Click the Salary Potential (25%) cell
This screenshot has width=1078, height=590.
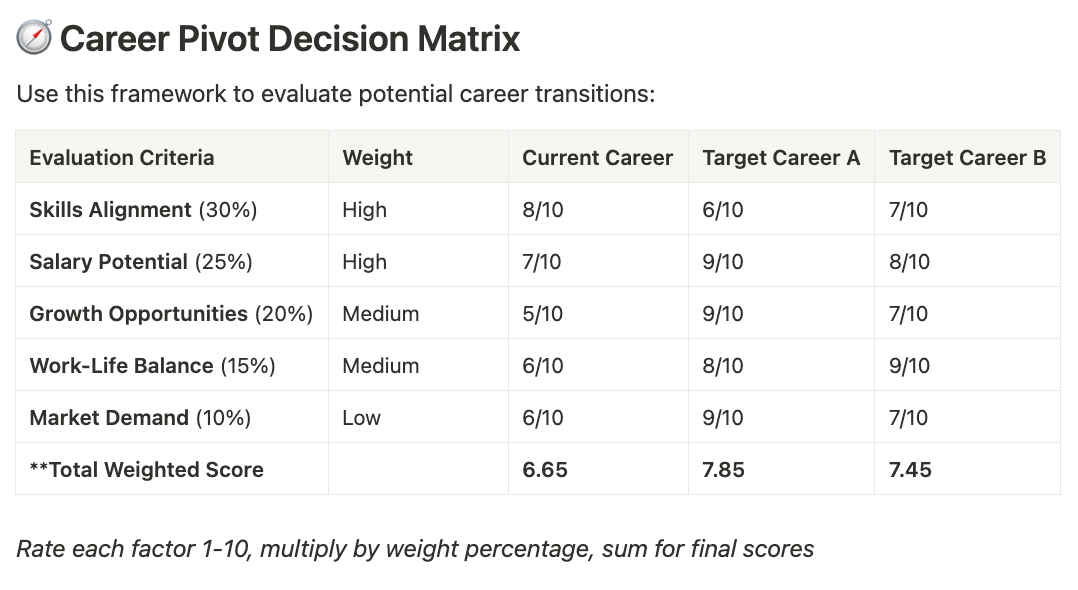pyautogui.click(x=141, y=262)
